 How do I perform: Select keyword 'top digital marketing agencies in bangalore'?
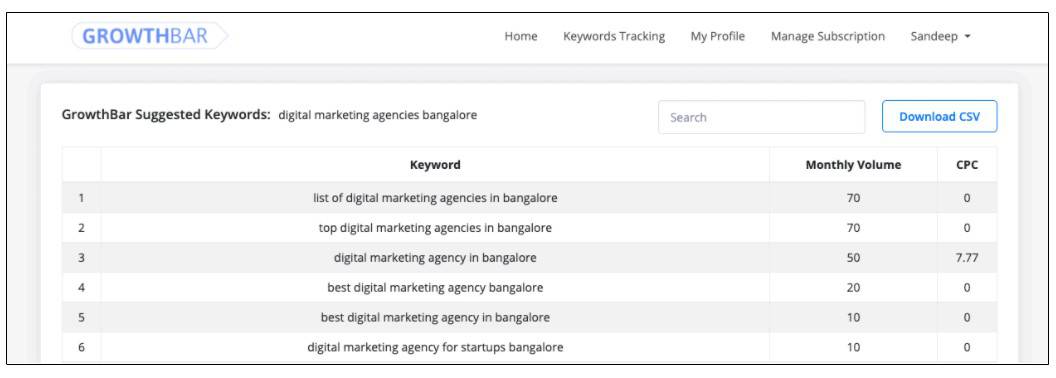pos(435,228)
